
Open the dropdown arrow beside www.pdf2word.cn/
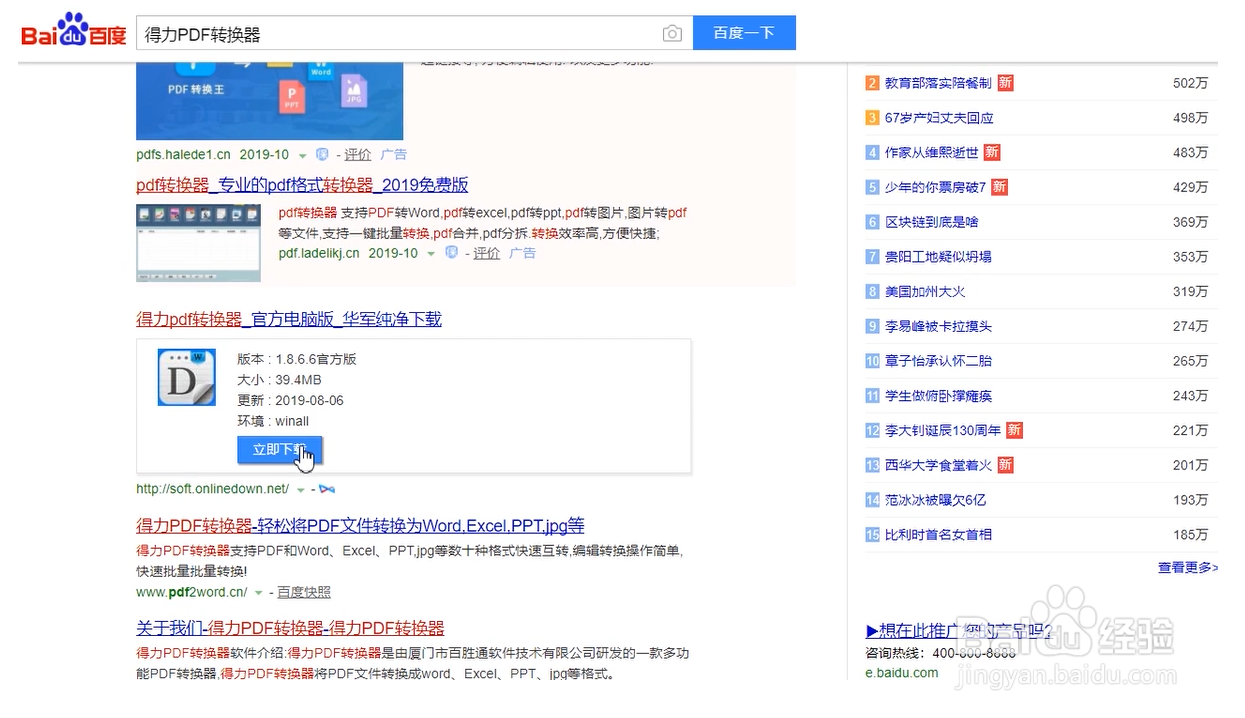pos(259,592)
